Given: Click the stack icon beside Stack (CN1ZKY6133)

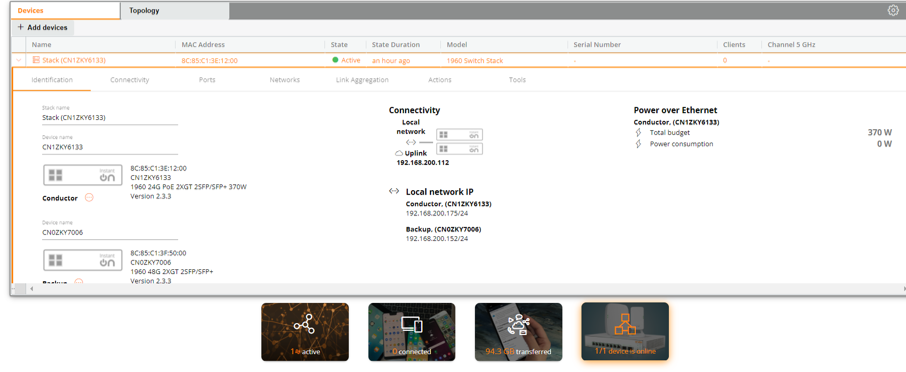Looking at the screenshot, I should tap(36, 60).
